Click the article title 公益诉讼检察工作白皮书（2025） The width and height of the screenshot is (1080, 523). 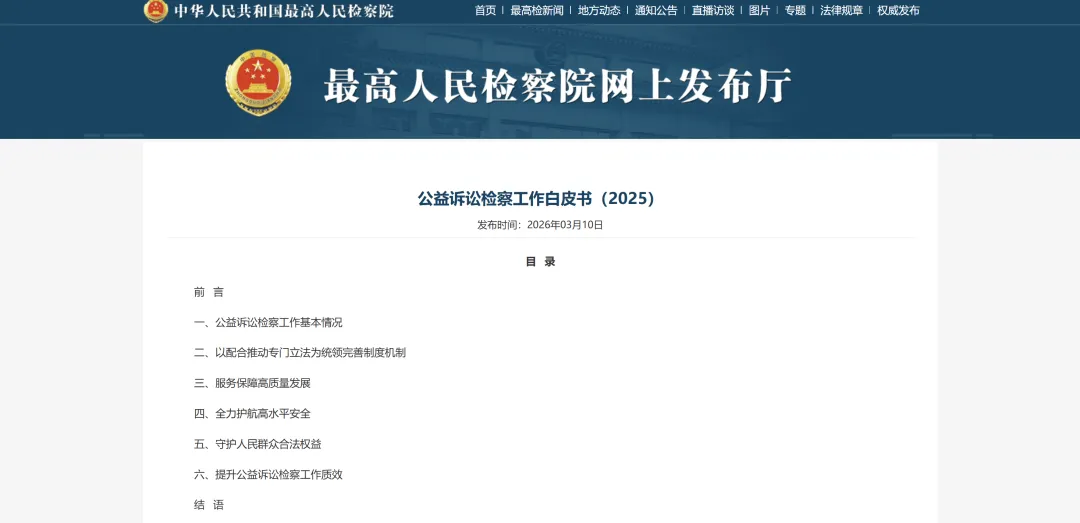536,198
